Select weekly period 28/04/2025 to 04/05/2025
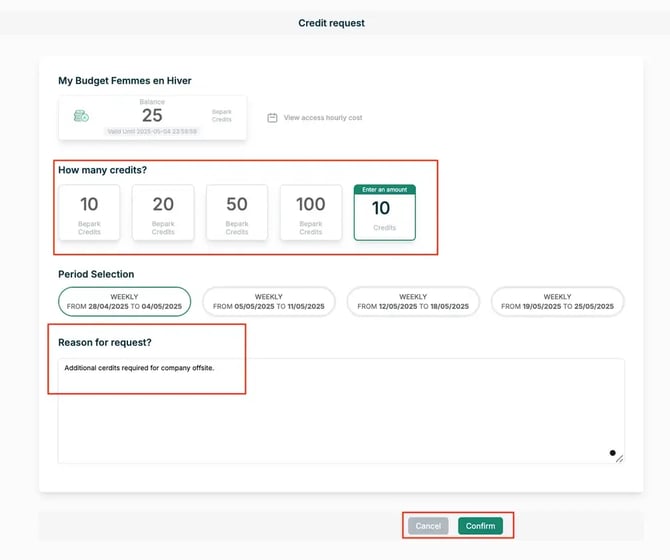This screenshot has width=670, height=560. (x=125, y=301)
